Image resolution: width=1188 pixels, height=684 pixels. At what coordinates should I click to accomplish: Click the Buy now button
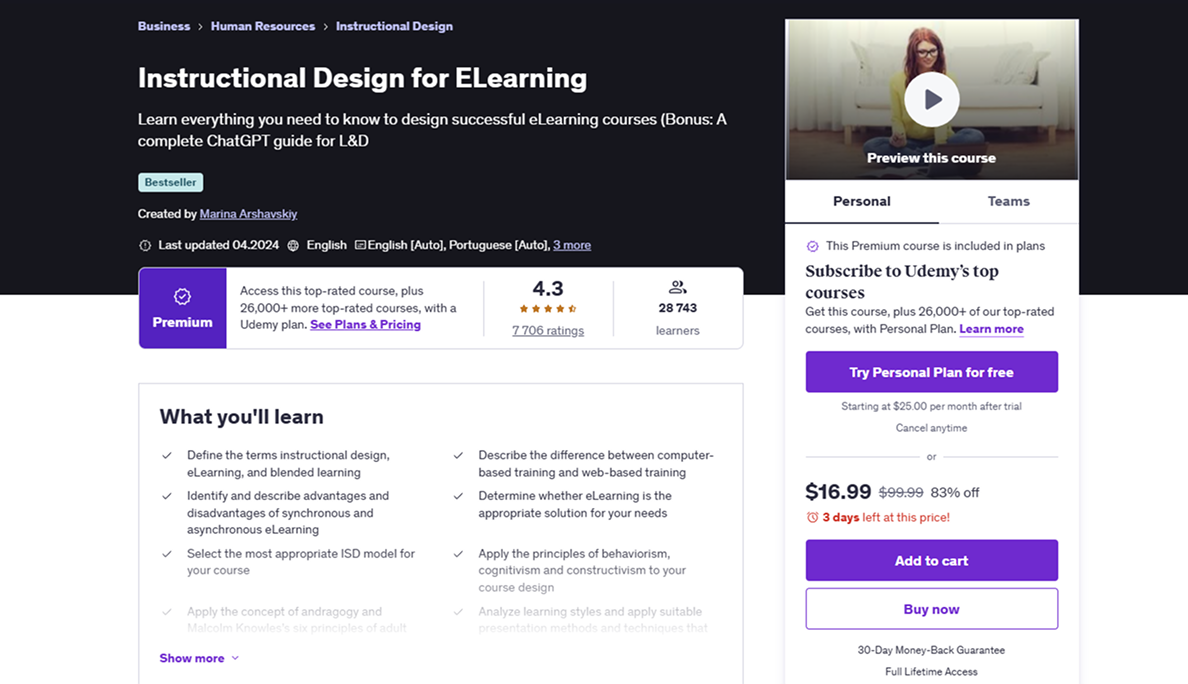(931, 609)
